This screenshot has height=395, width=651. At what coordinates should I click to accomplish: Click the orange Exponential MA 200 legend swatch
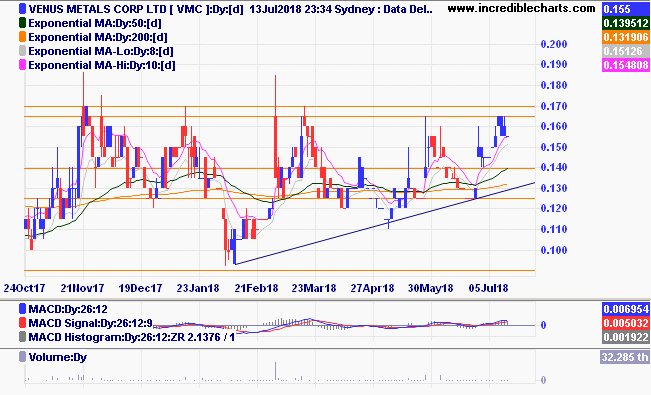[22, 37]
